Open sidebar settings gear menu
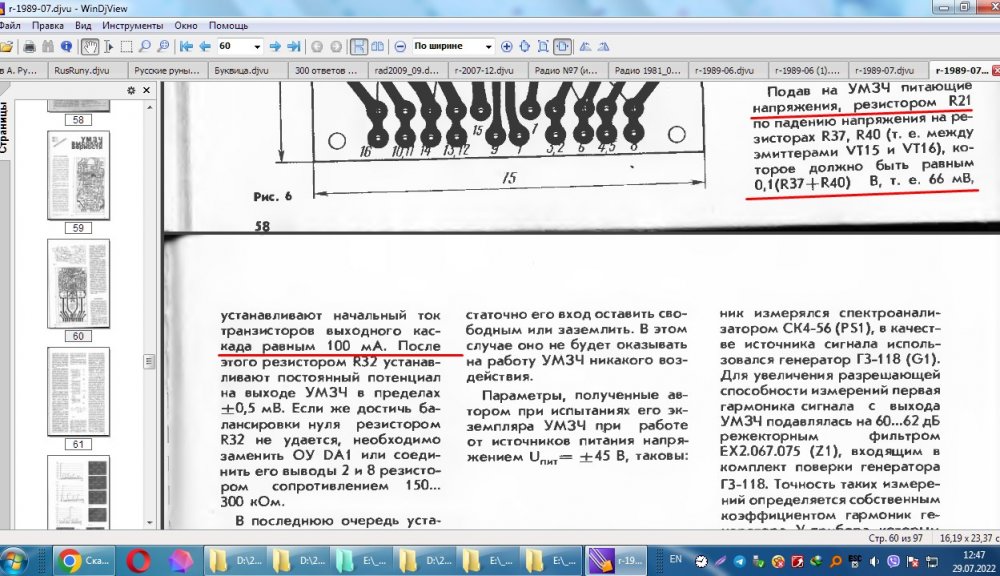The height and width of the screenshot is (576, 1000). pos(131,90)
